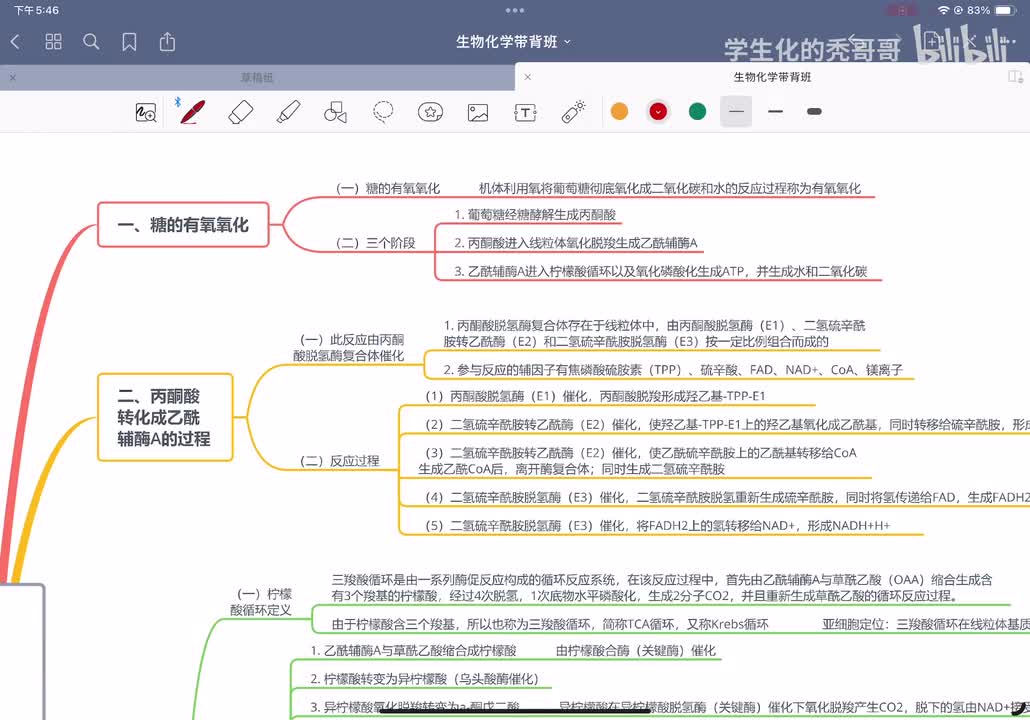1030x720 pixels.
Task: Tap 1. 丙酮酸脱氢酶复合体存在于线粒体中 text
Action: tap(654, 333)
